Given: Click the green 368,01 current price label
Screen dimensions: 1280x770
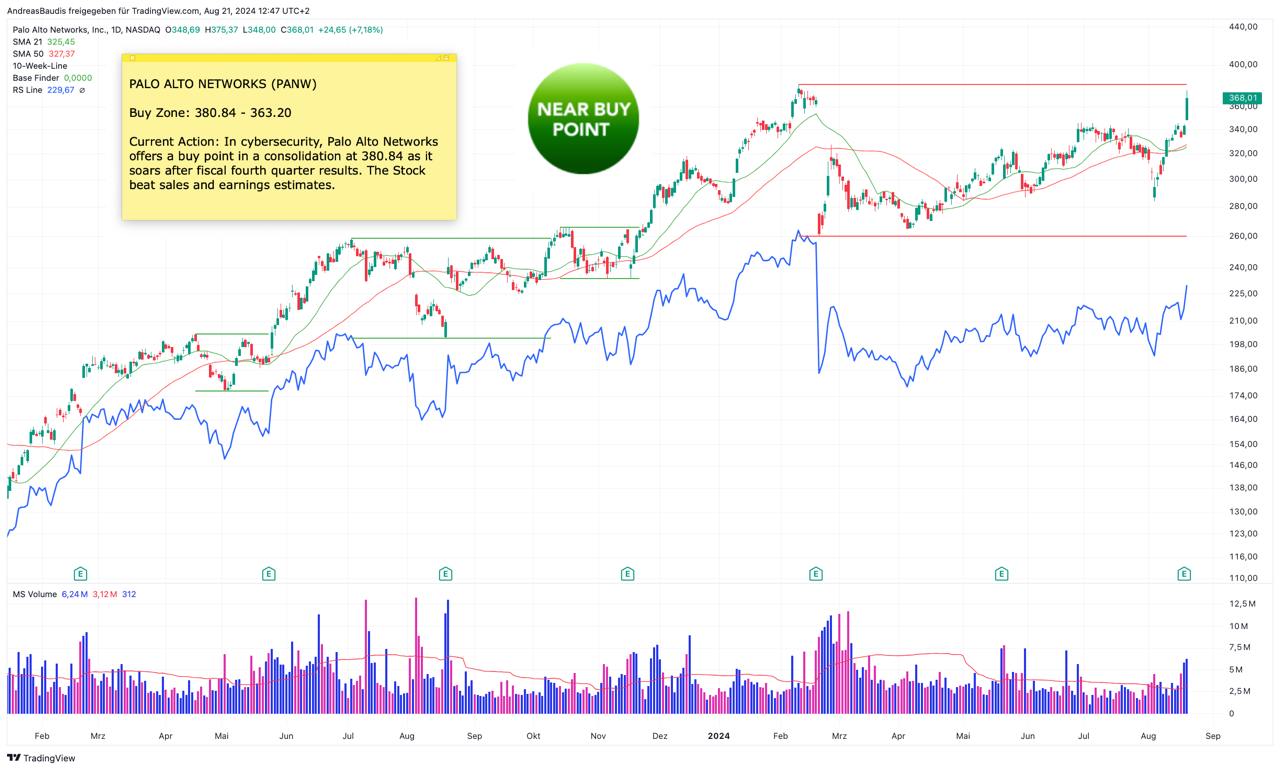Looking at the screenshot, I should 1241,98.
